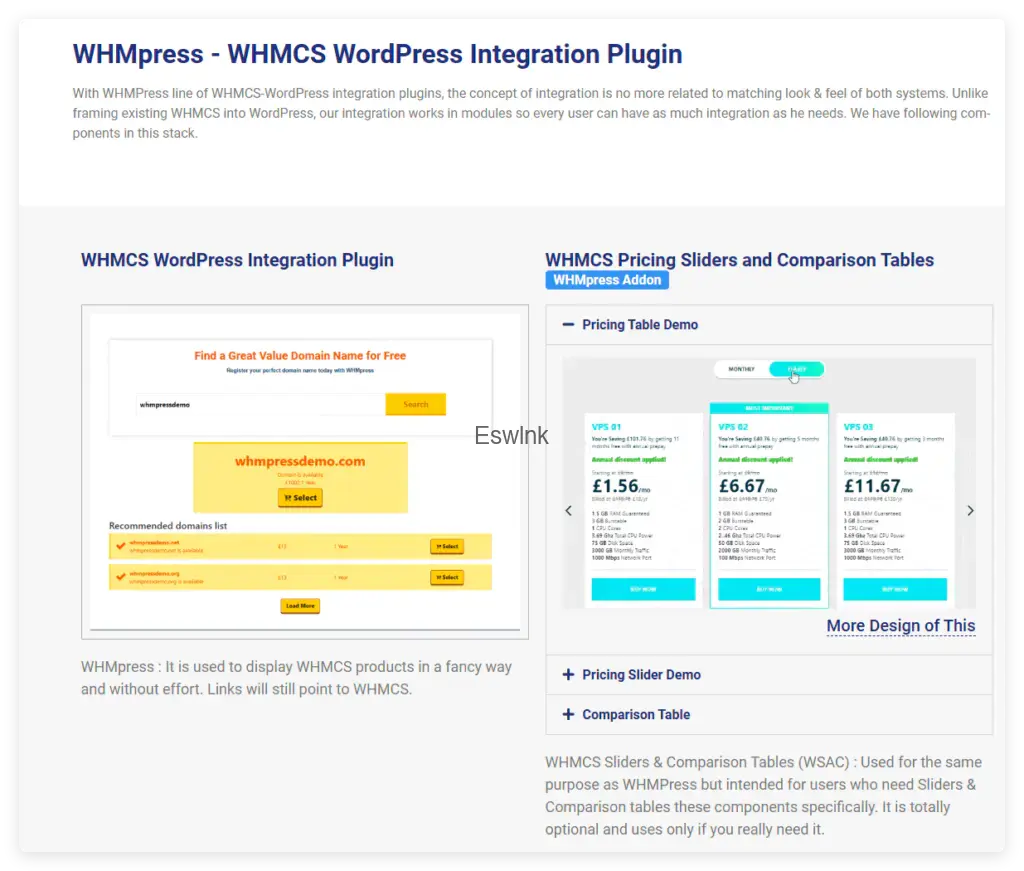Image resolution: width=1024 pixels, height=871 pixels.
Task: Click the plus icon beside Pricing Slider Demo
Action: coord(568,675)
